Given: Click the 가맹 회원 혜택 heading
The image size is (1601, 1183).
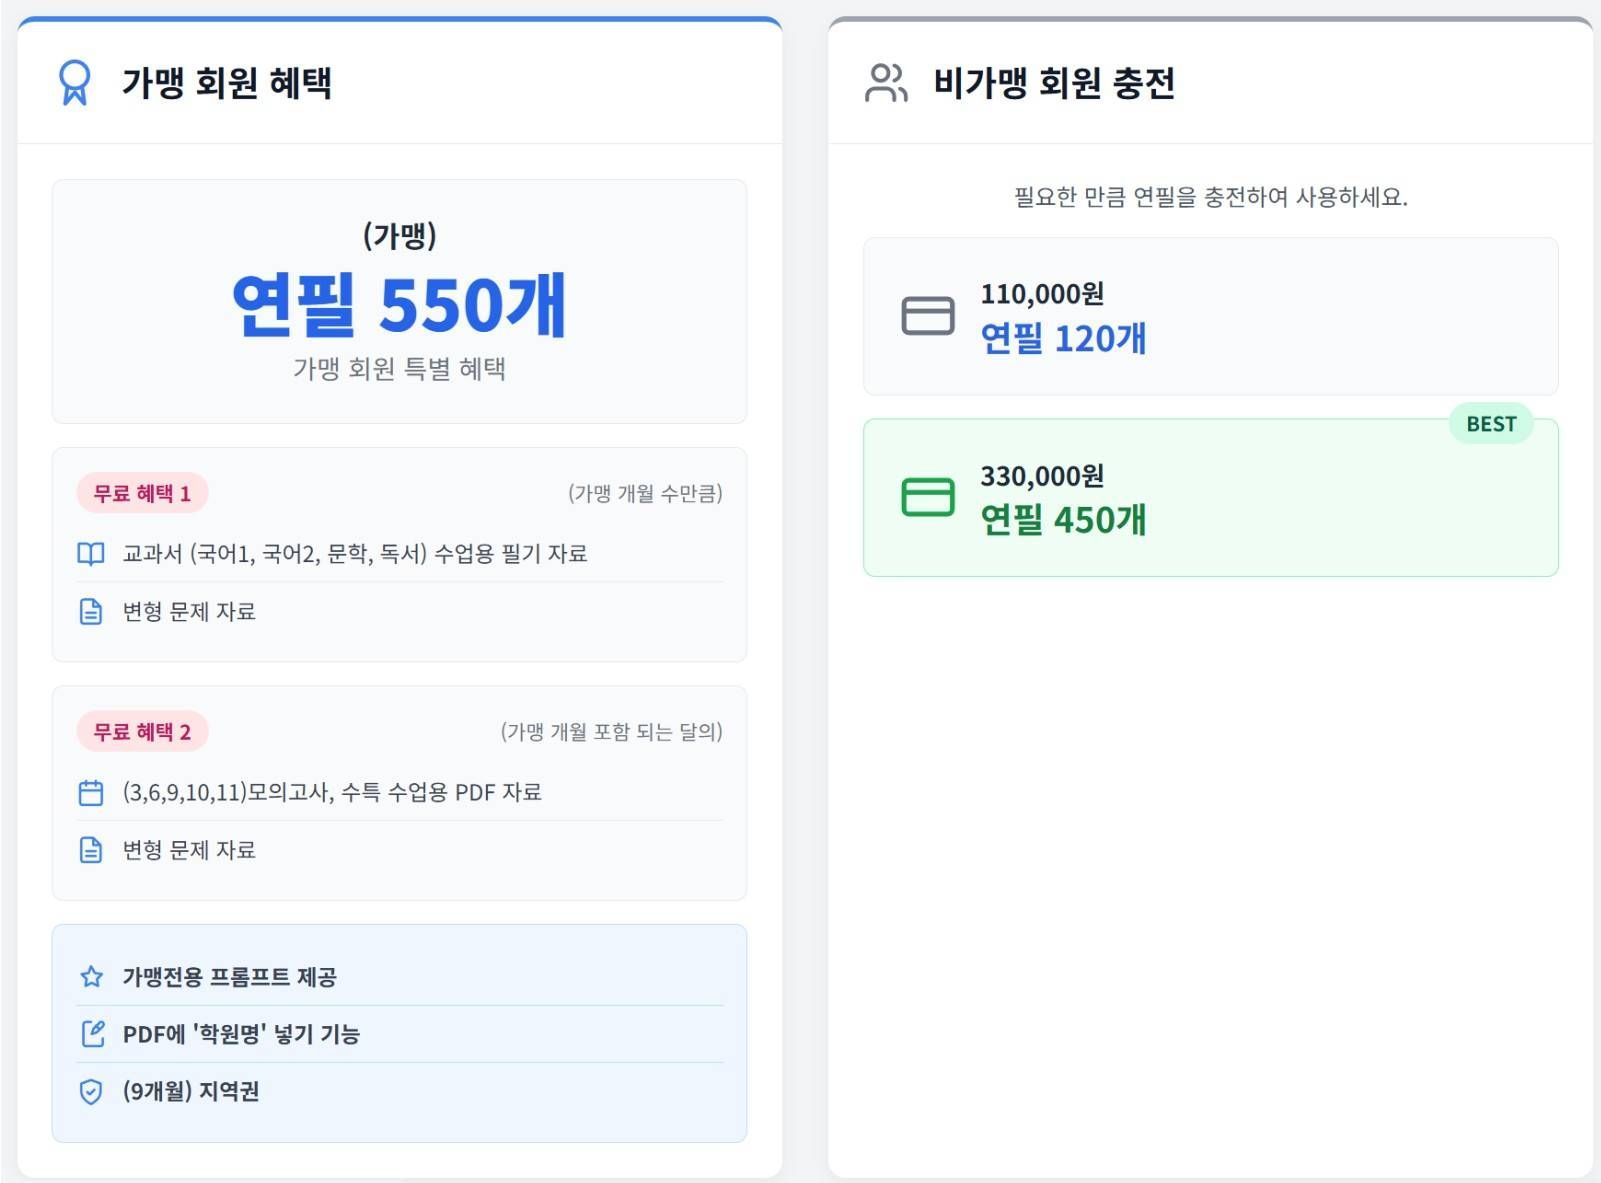Looking at the screenshot, I should pos(227,82).
